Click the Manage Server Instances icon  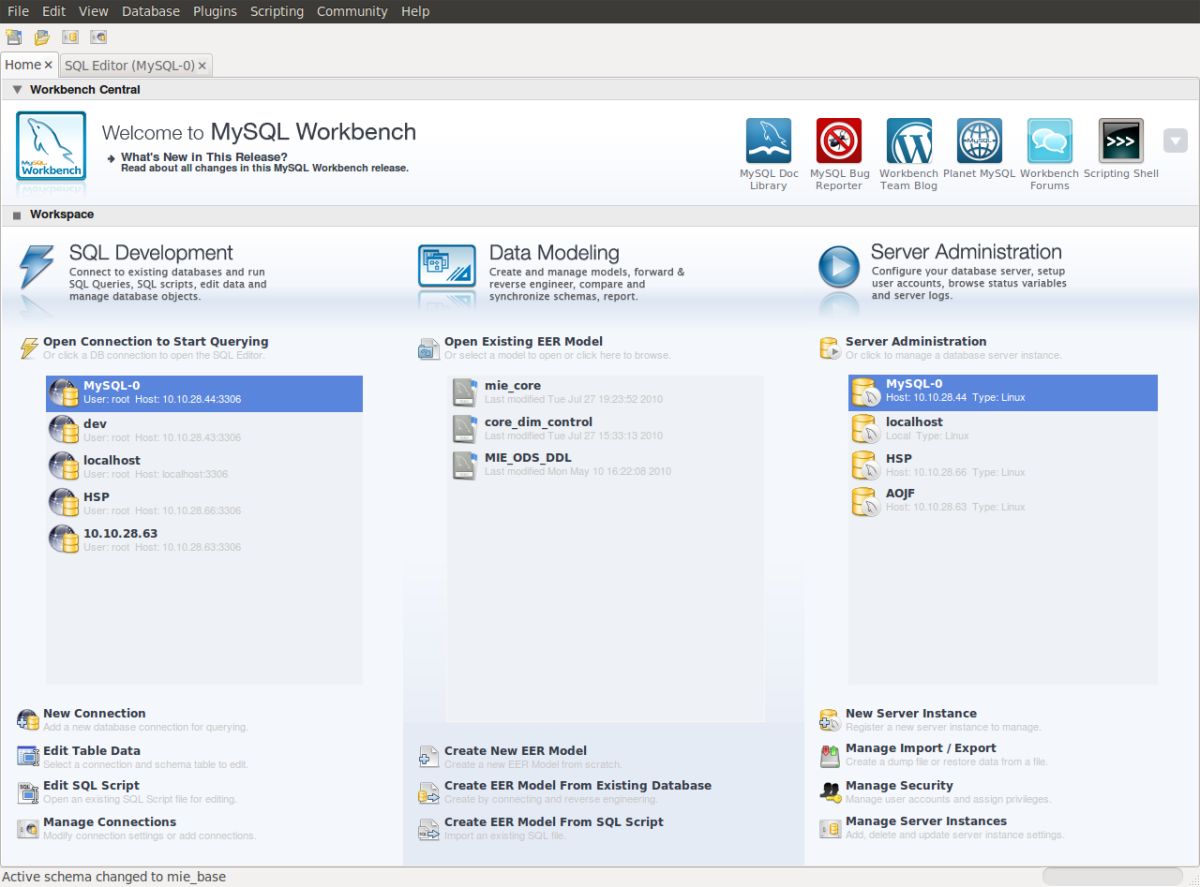(x=830, y=828)
